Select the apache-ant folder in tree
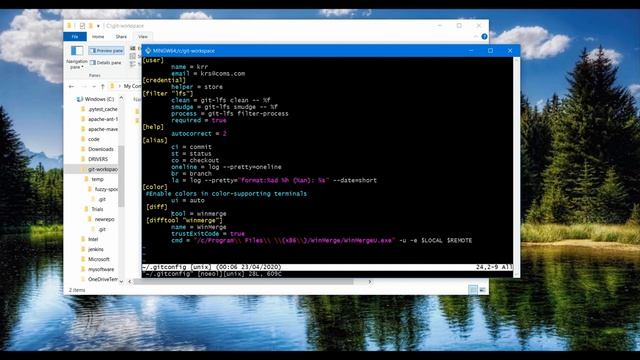This screenshot has width=640, height=360. (x=100, y=119)
